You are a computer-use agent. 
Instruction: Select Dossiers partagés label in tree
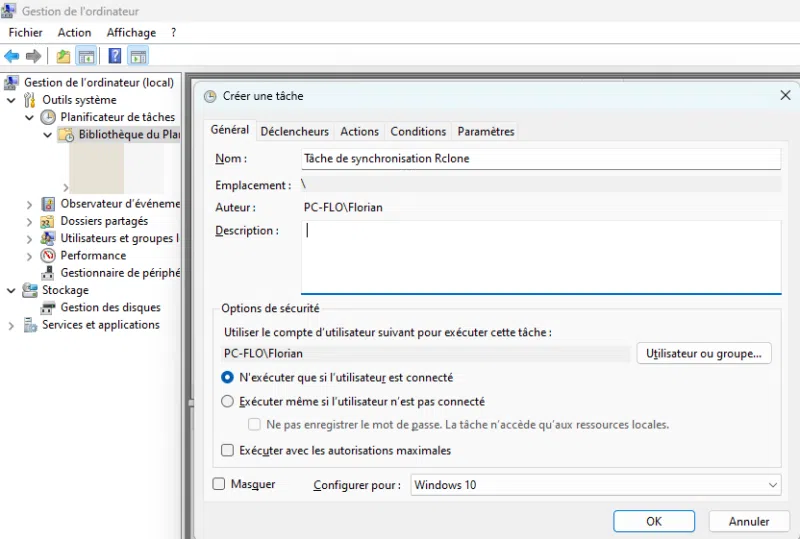coord(104,221)
